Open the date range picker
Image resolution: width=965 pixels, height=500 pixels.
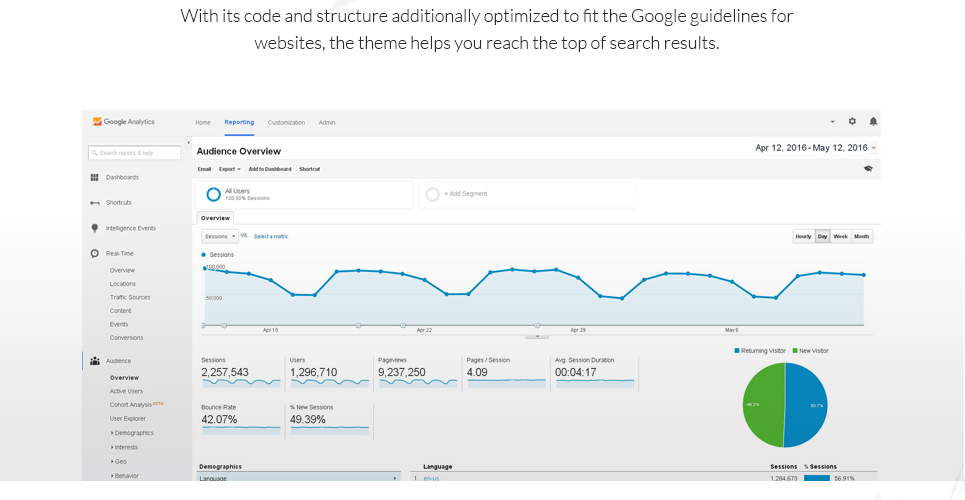tap(815, 148)
